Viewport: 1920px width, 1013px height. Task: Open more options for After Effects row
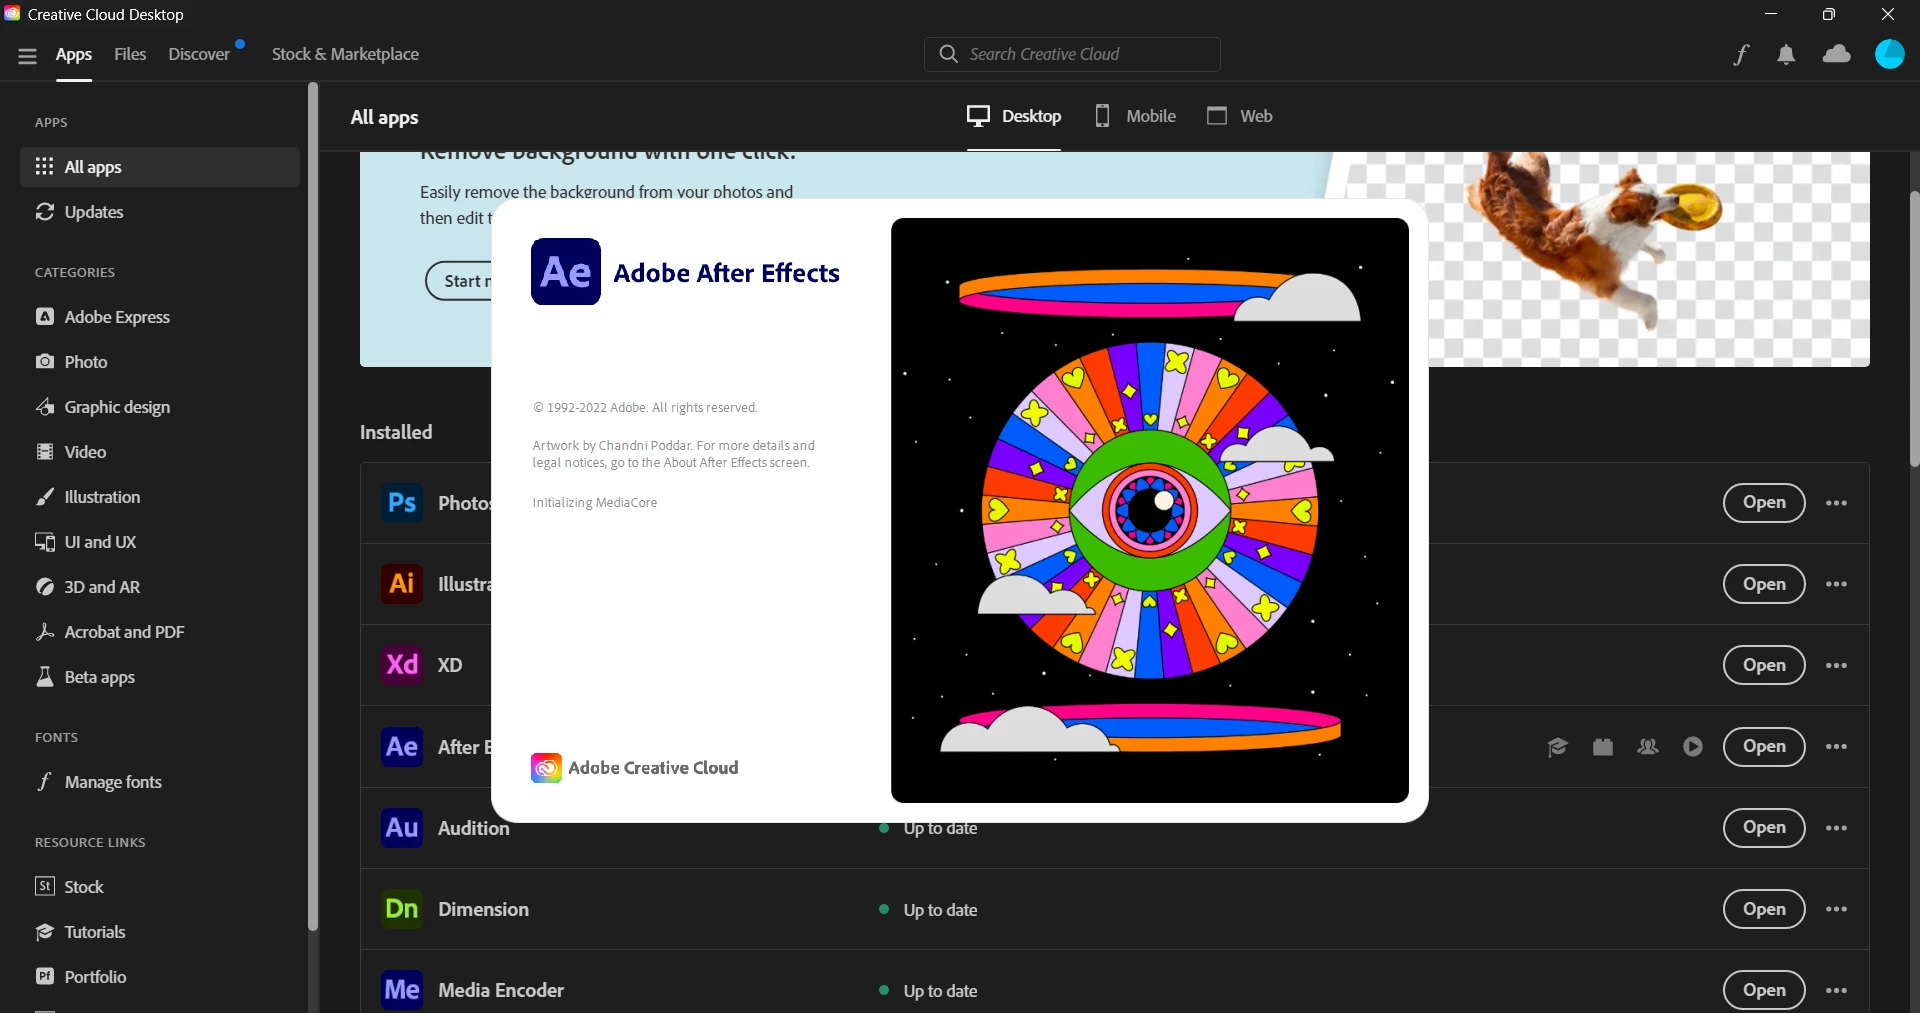click(x=1836, y=747)
